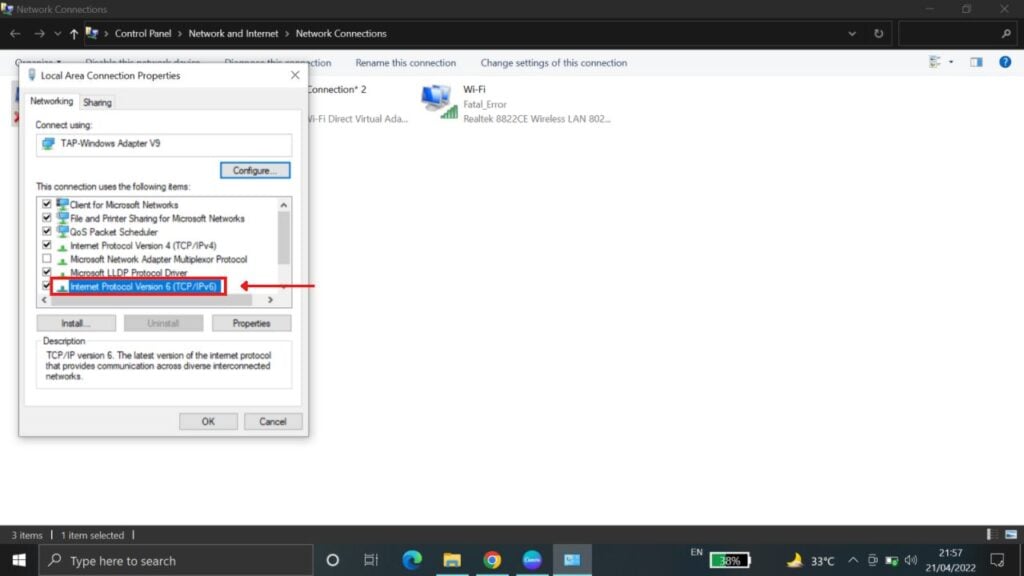Show hidden system tray icons
The image size is (1024, 576).
tap(853, 560)
